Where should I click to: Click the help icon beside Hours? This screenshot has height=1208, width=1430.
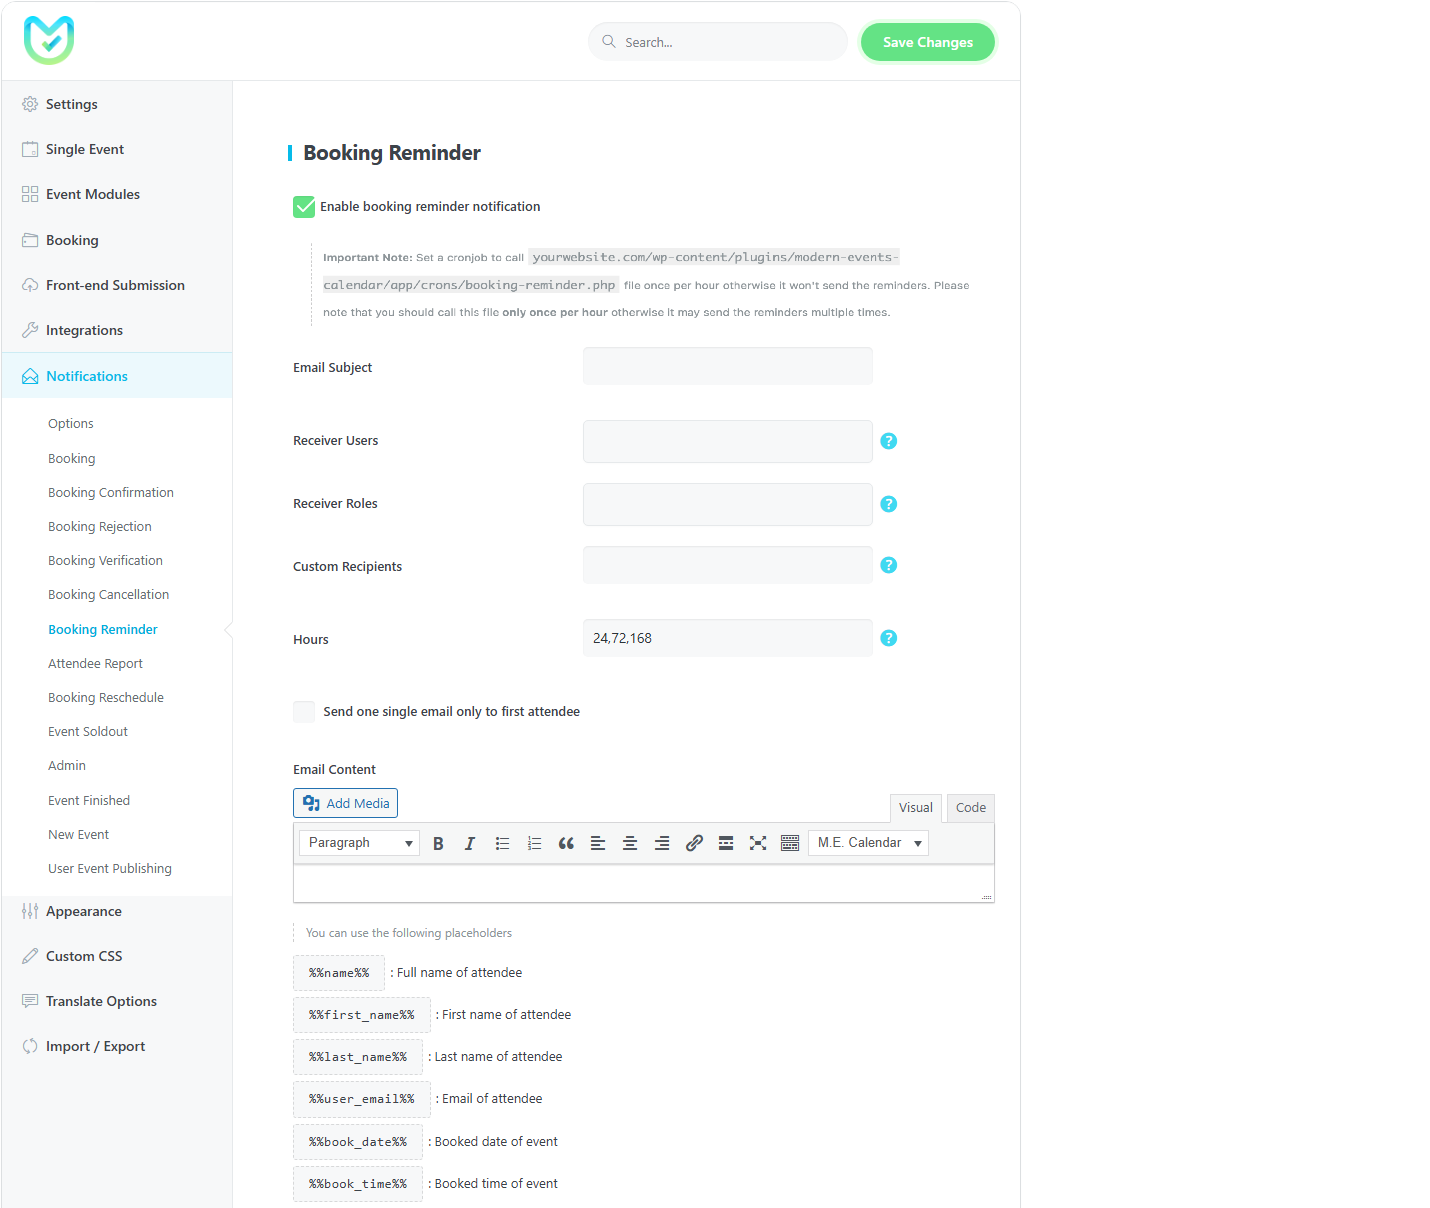click(x=888, y=638)
